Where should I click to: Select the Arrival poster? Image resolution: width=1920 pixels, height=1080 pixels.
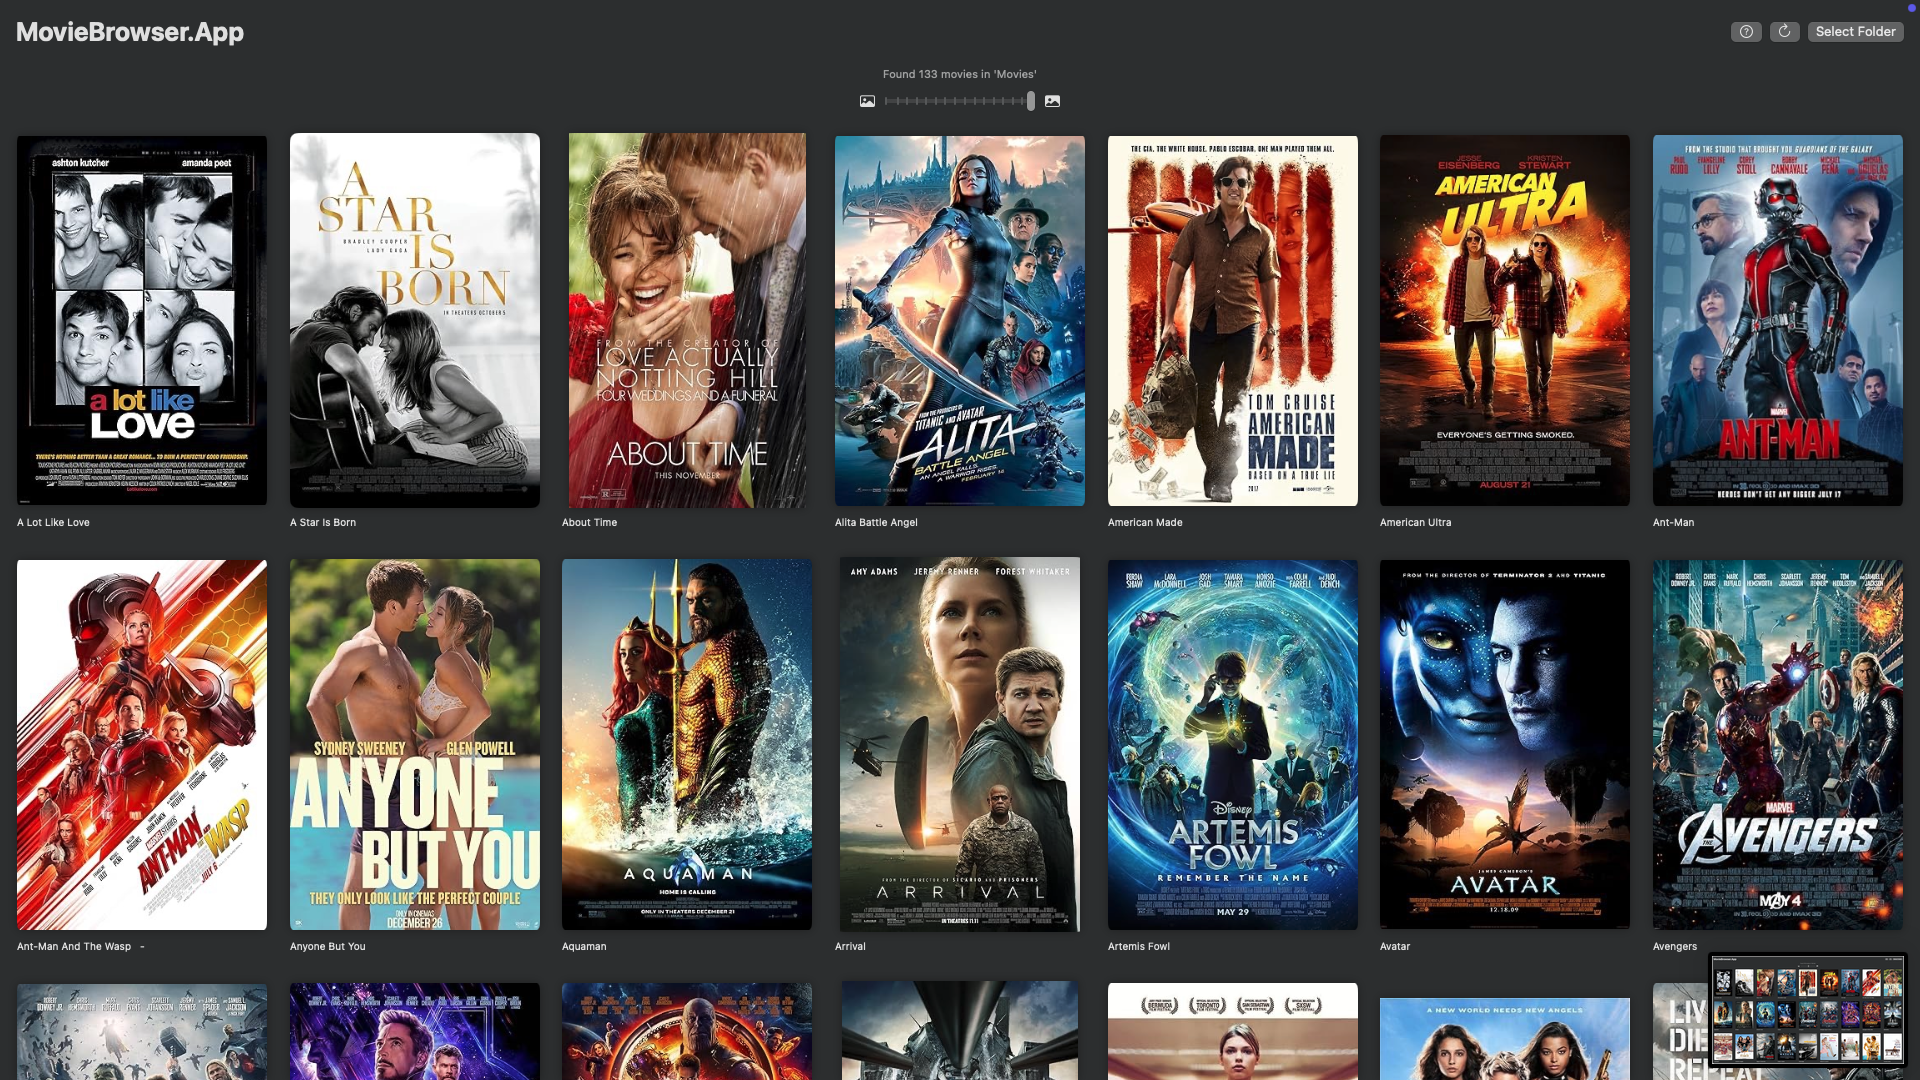click(x=960, y=745)
